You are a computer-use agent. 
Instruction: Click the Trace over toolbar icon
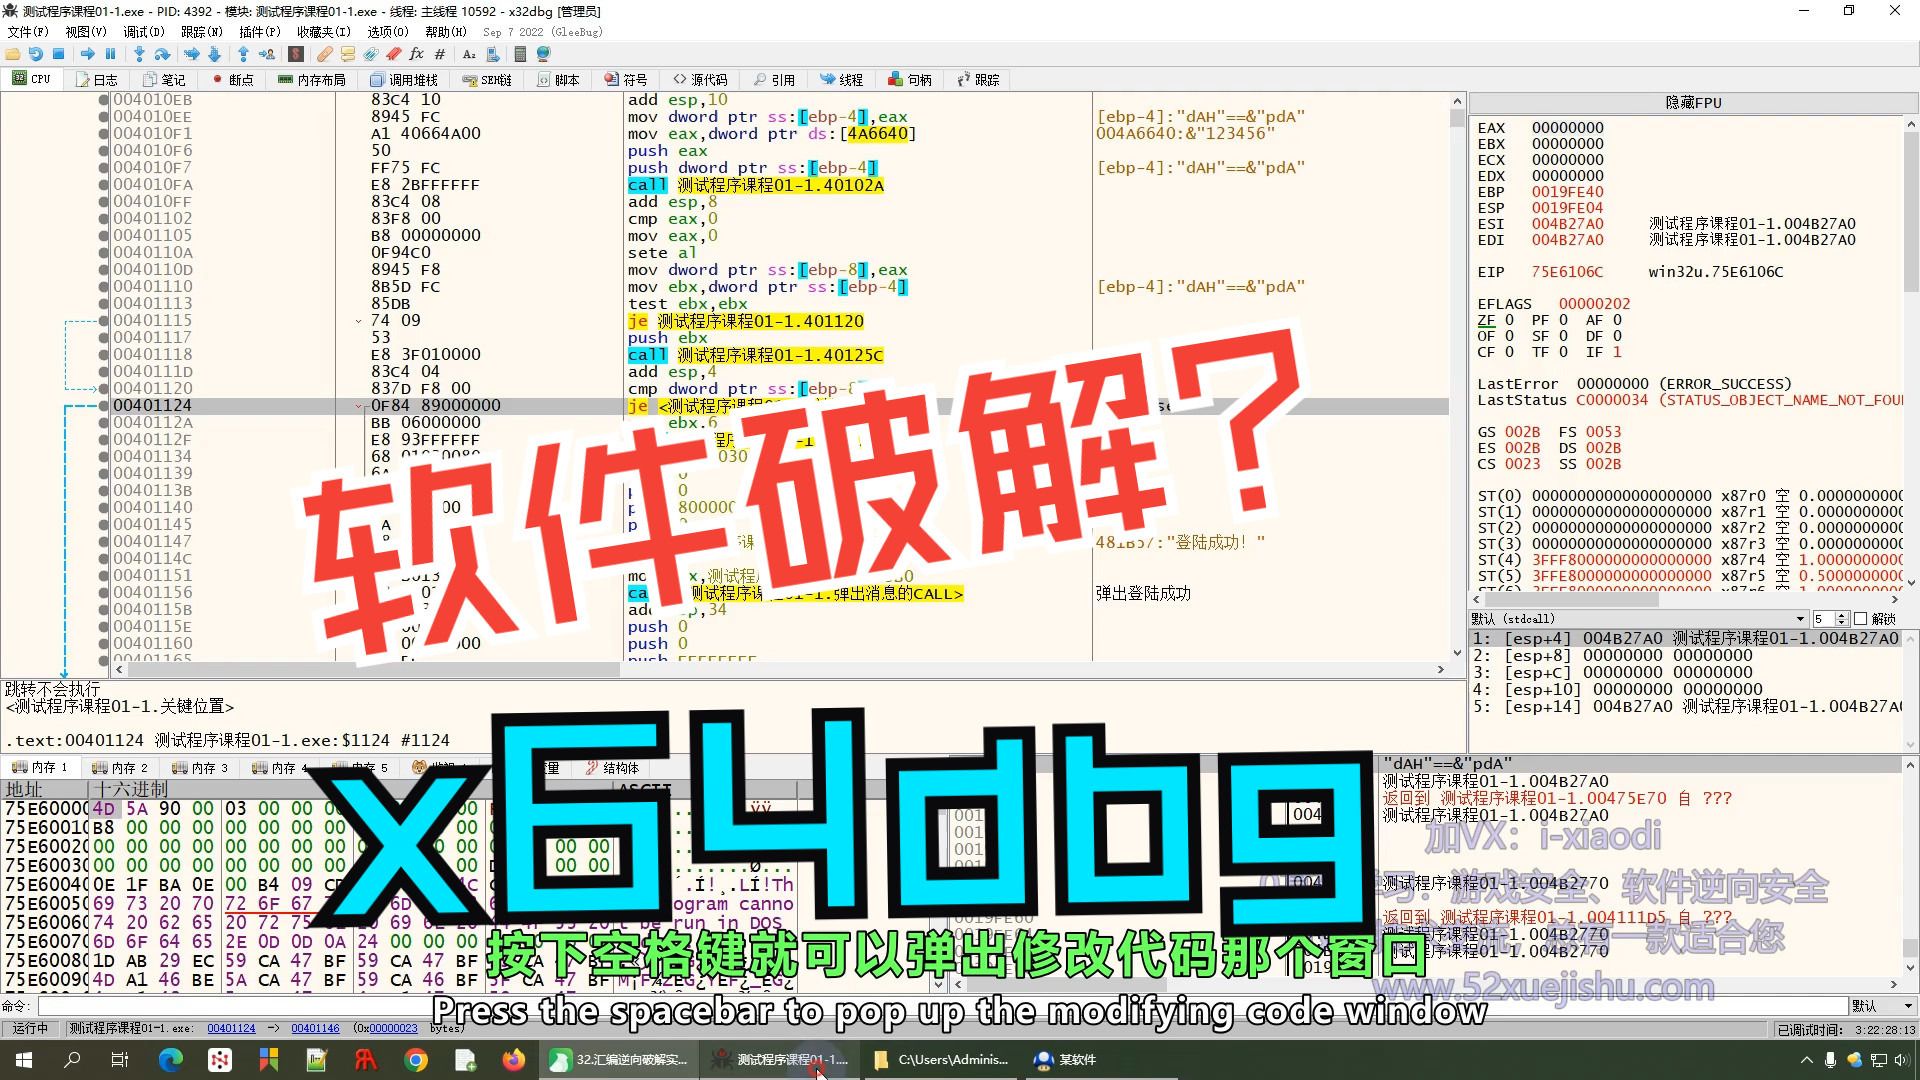point(214,54)
